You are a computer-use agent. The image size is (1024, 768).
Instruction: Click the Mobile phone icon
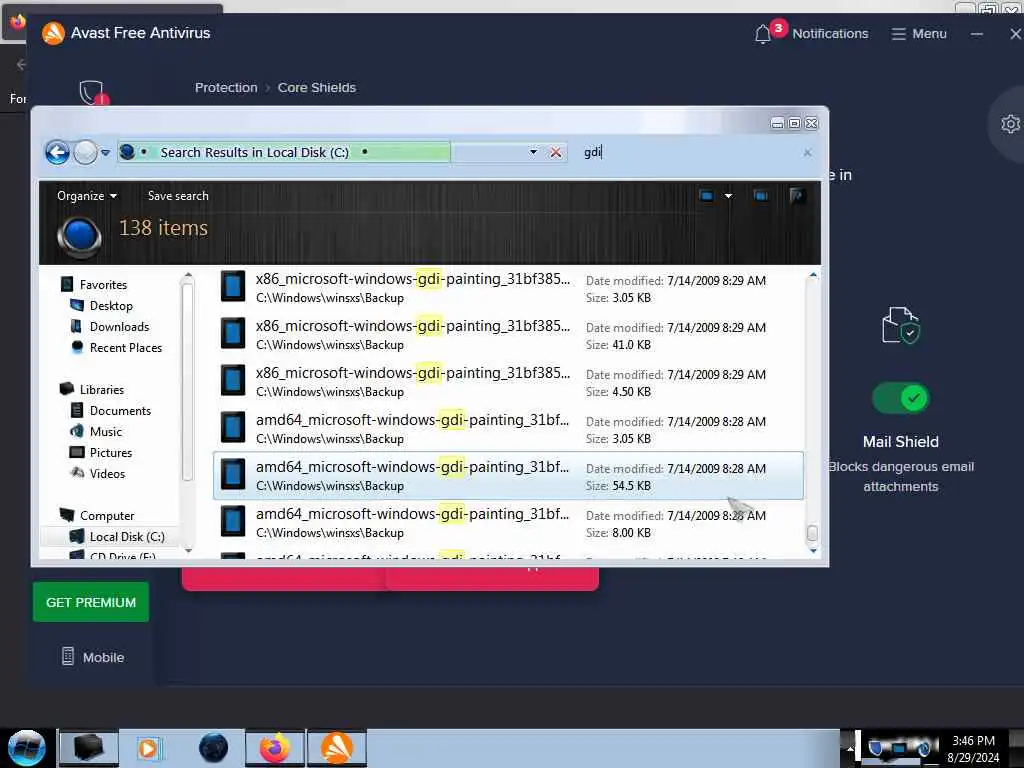click(67, 656)
